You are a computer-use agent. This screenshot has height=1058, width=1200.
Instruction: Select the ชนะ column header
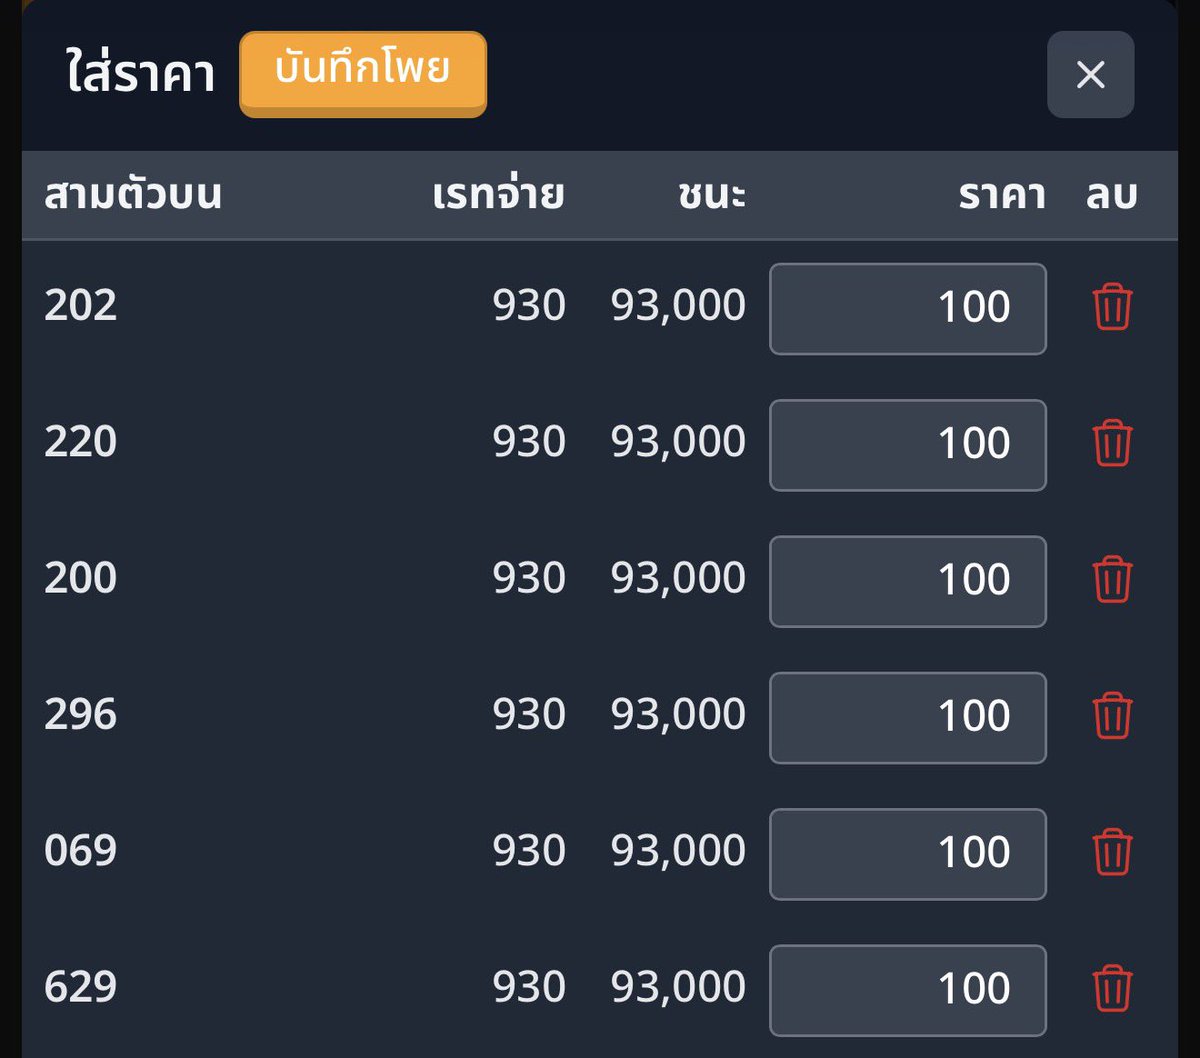point(712,195)
